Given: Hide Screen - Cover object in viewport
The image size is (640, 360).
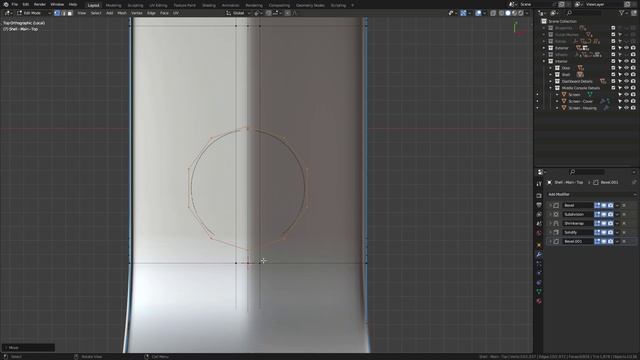Looking at the screenshot, I should [x=627, y=101].
